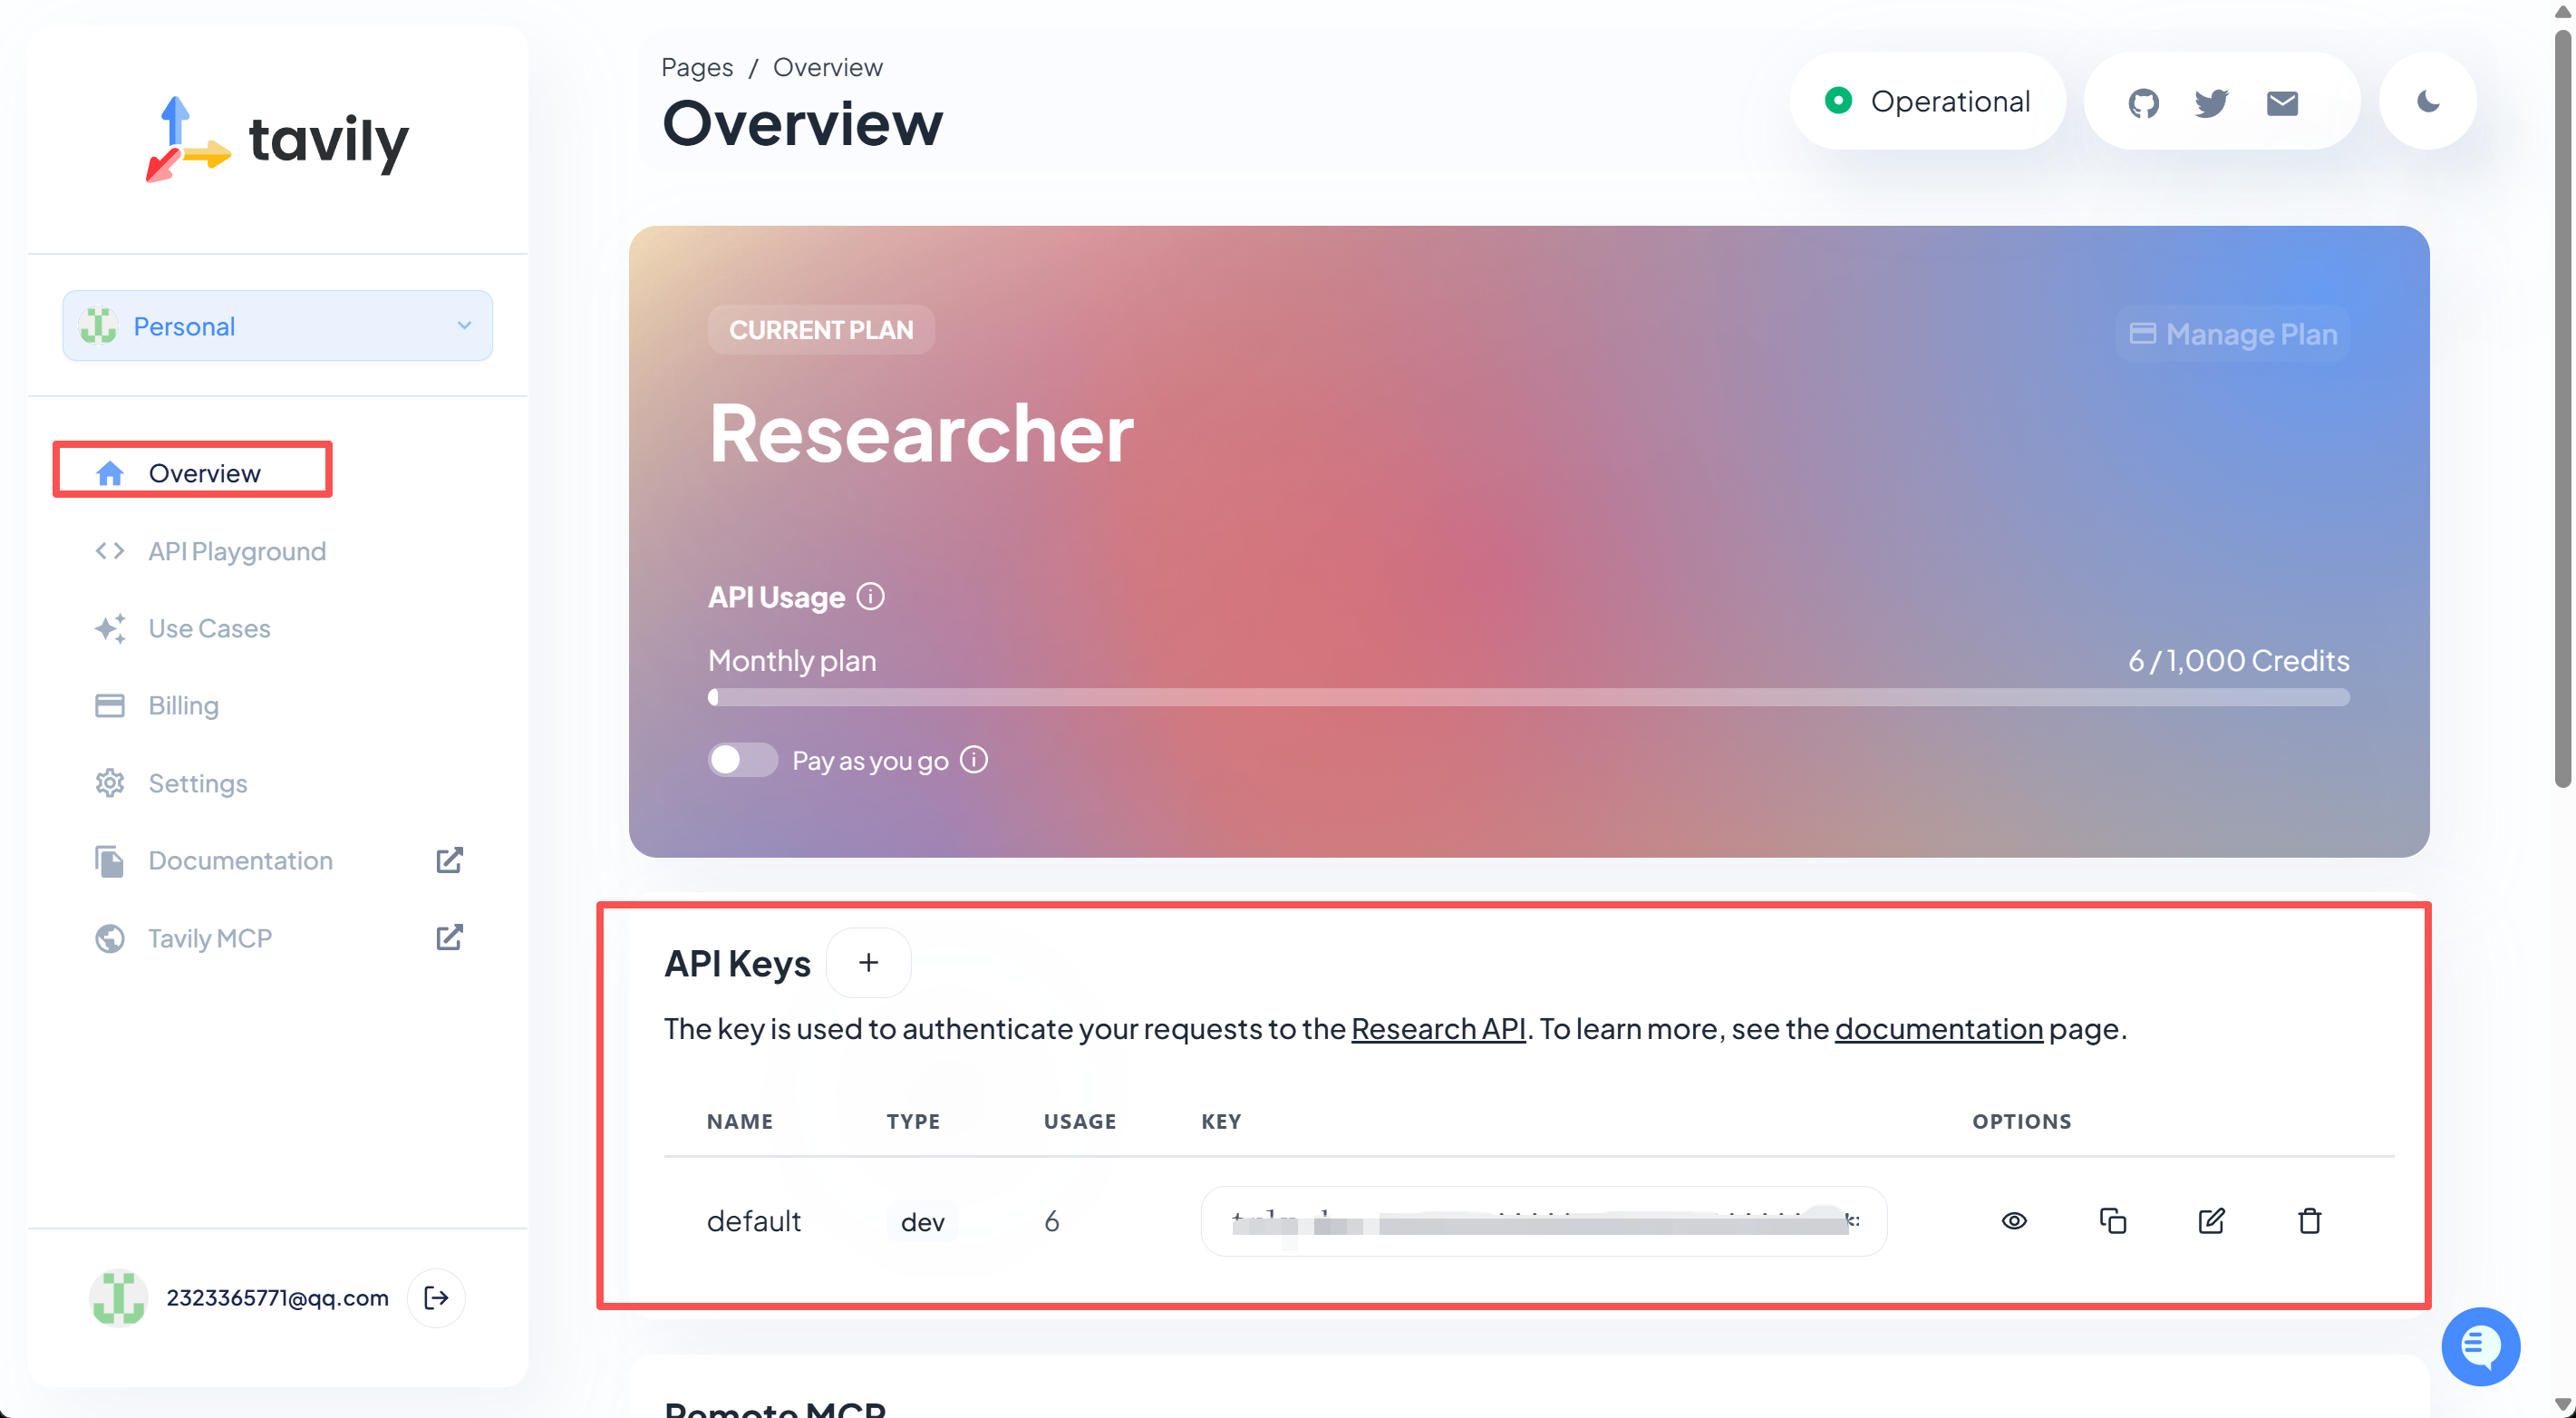Screen dimensions: 2576x1418
Task: Click the Manage Plan button
Action: point(2232,333)
